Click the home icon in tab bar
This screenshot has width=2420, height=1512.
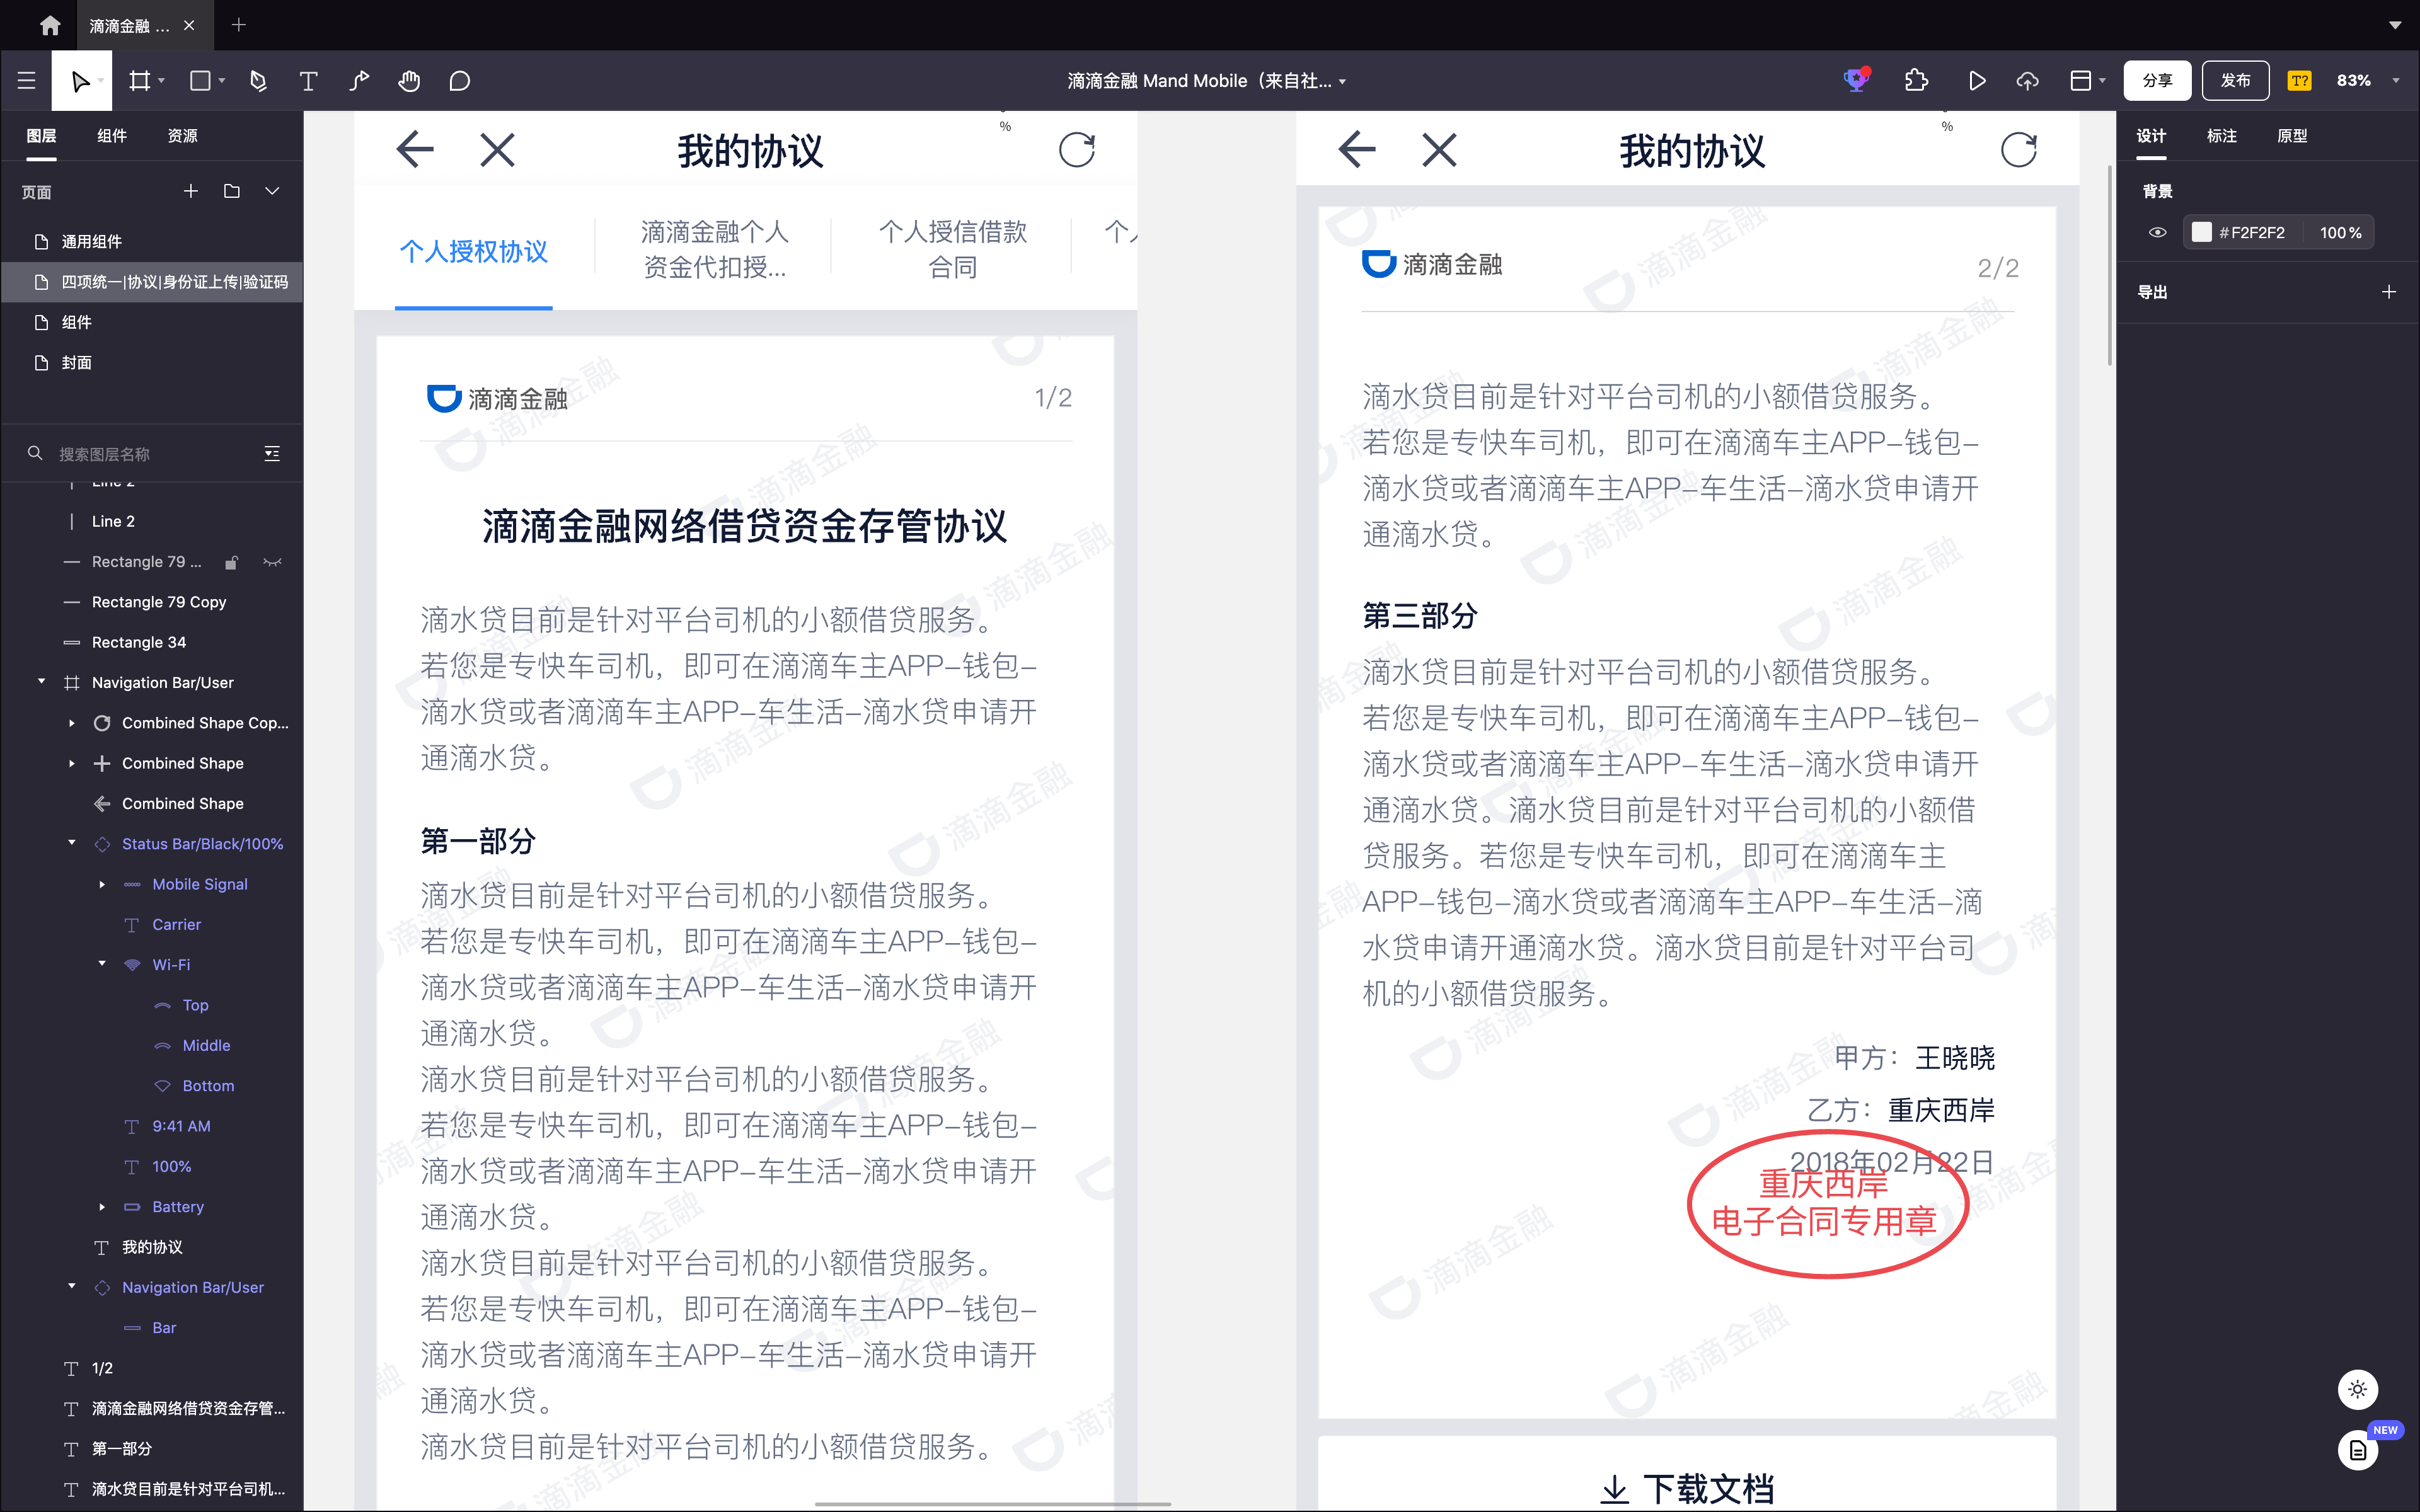[50, 25]
